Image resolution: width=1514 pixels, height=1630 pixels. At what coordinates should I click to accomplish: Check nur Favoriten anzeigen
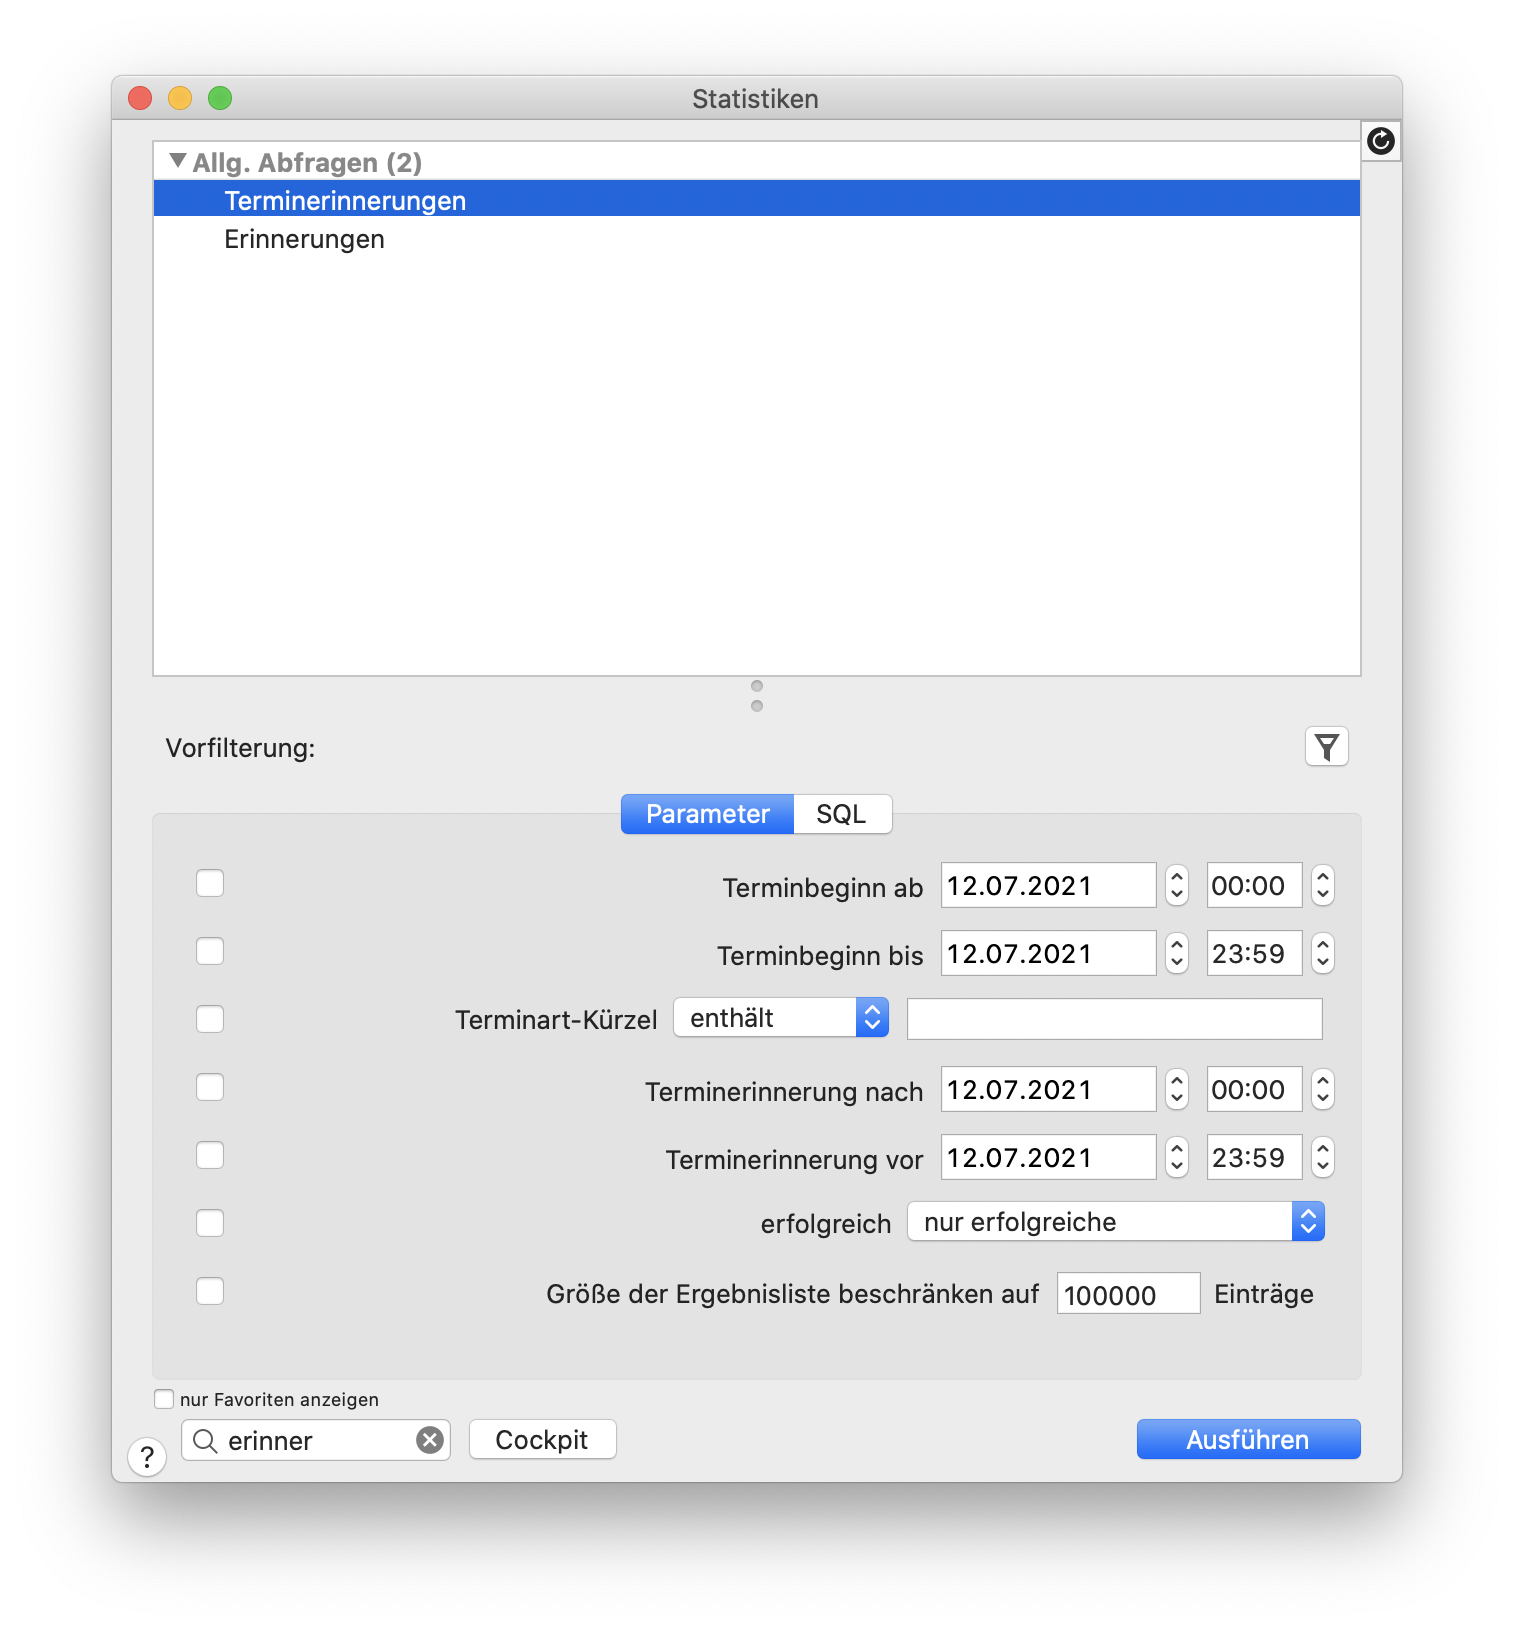tap(164, 1399)
